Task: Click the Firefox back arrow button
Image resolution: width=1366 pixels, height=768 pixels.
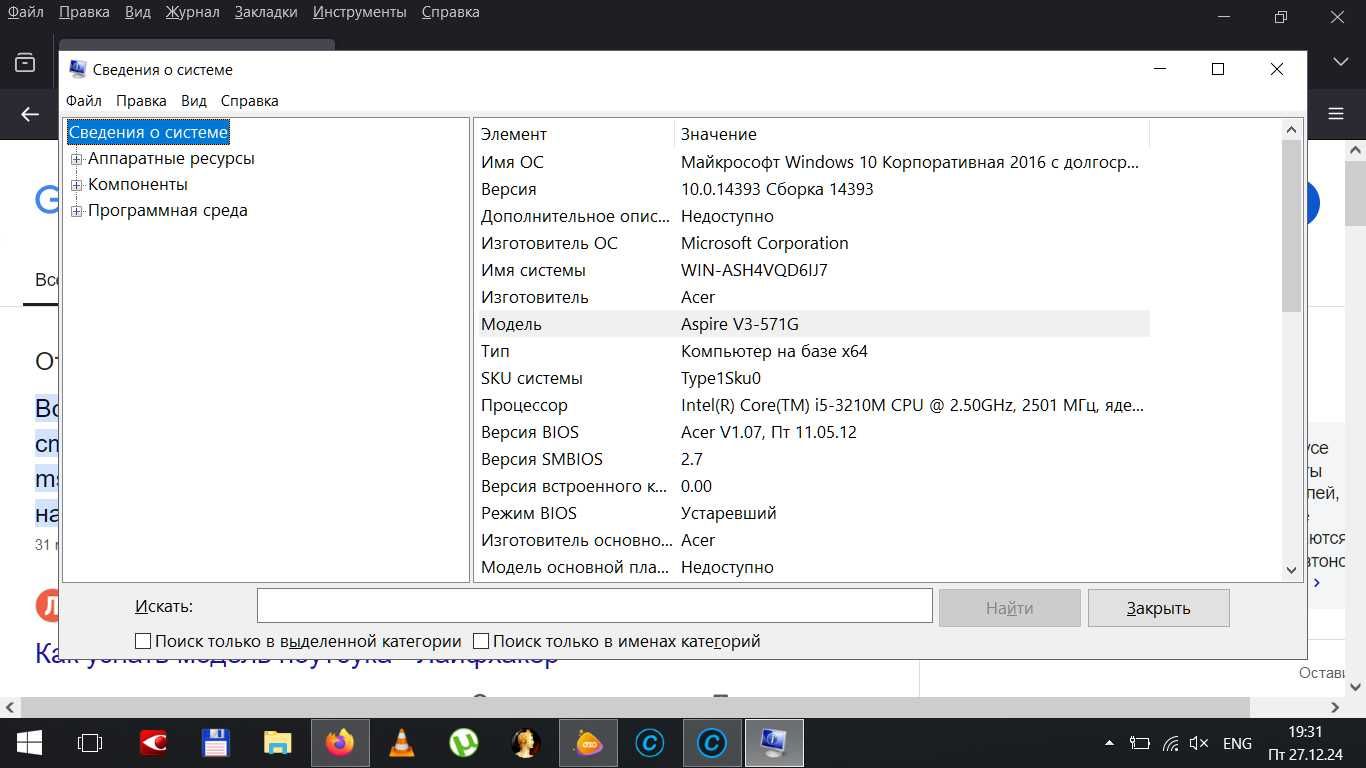Action: pyautogui.click(x=30, y=114)
